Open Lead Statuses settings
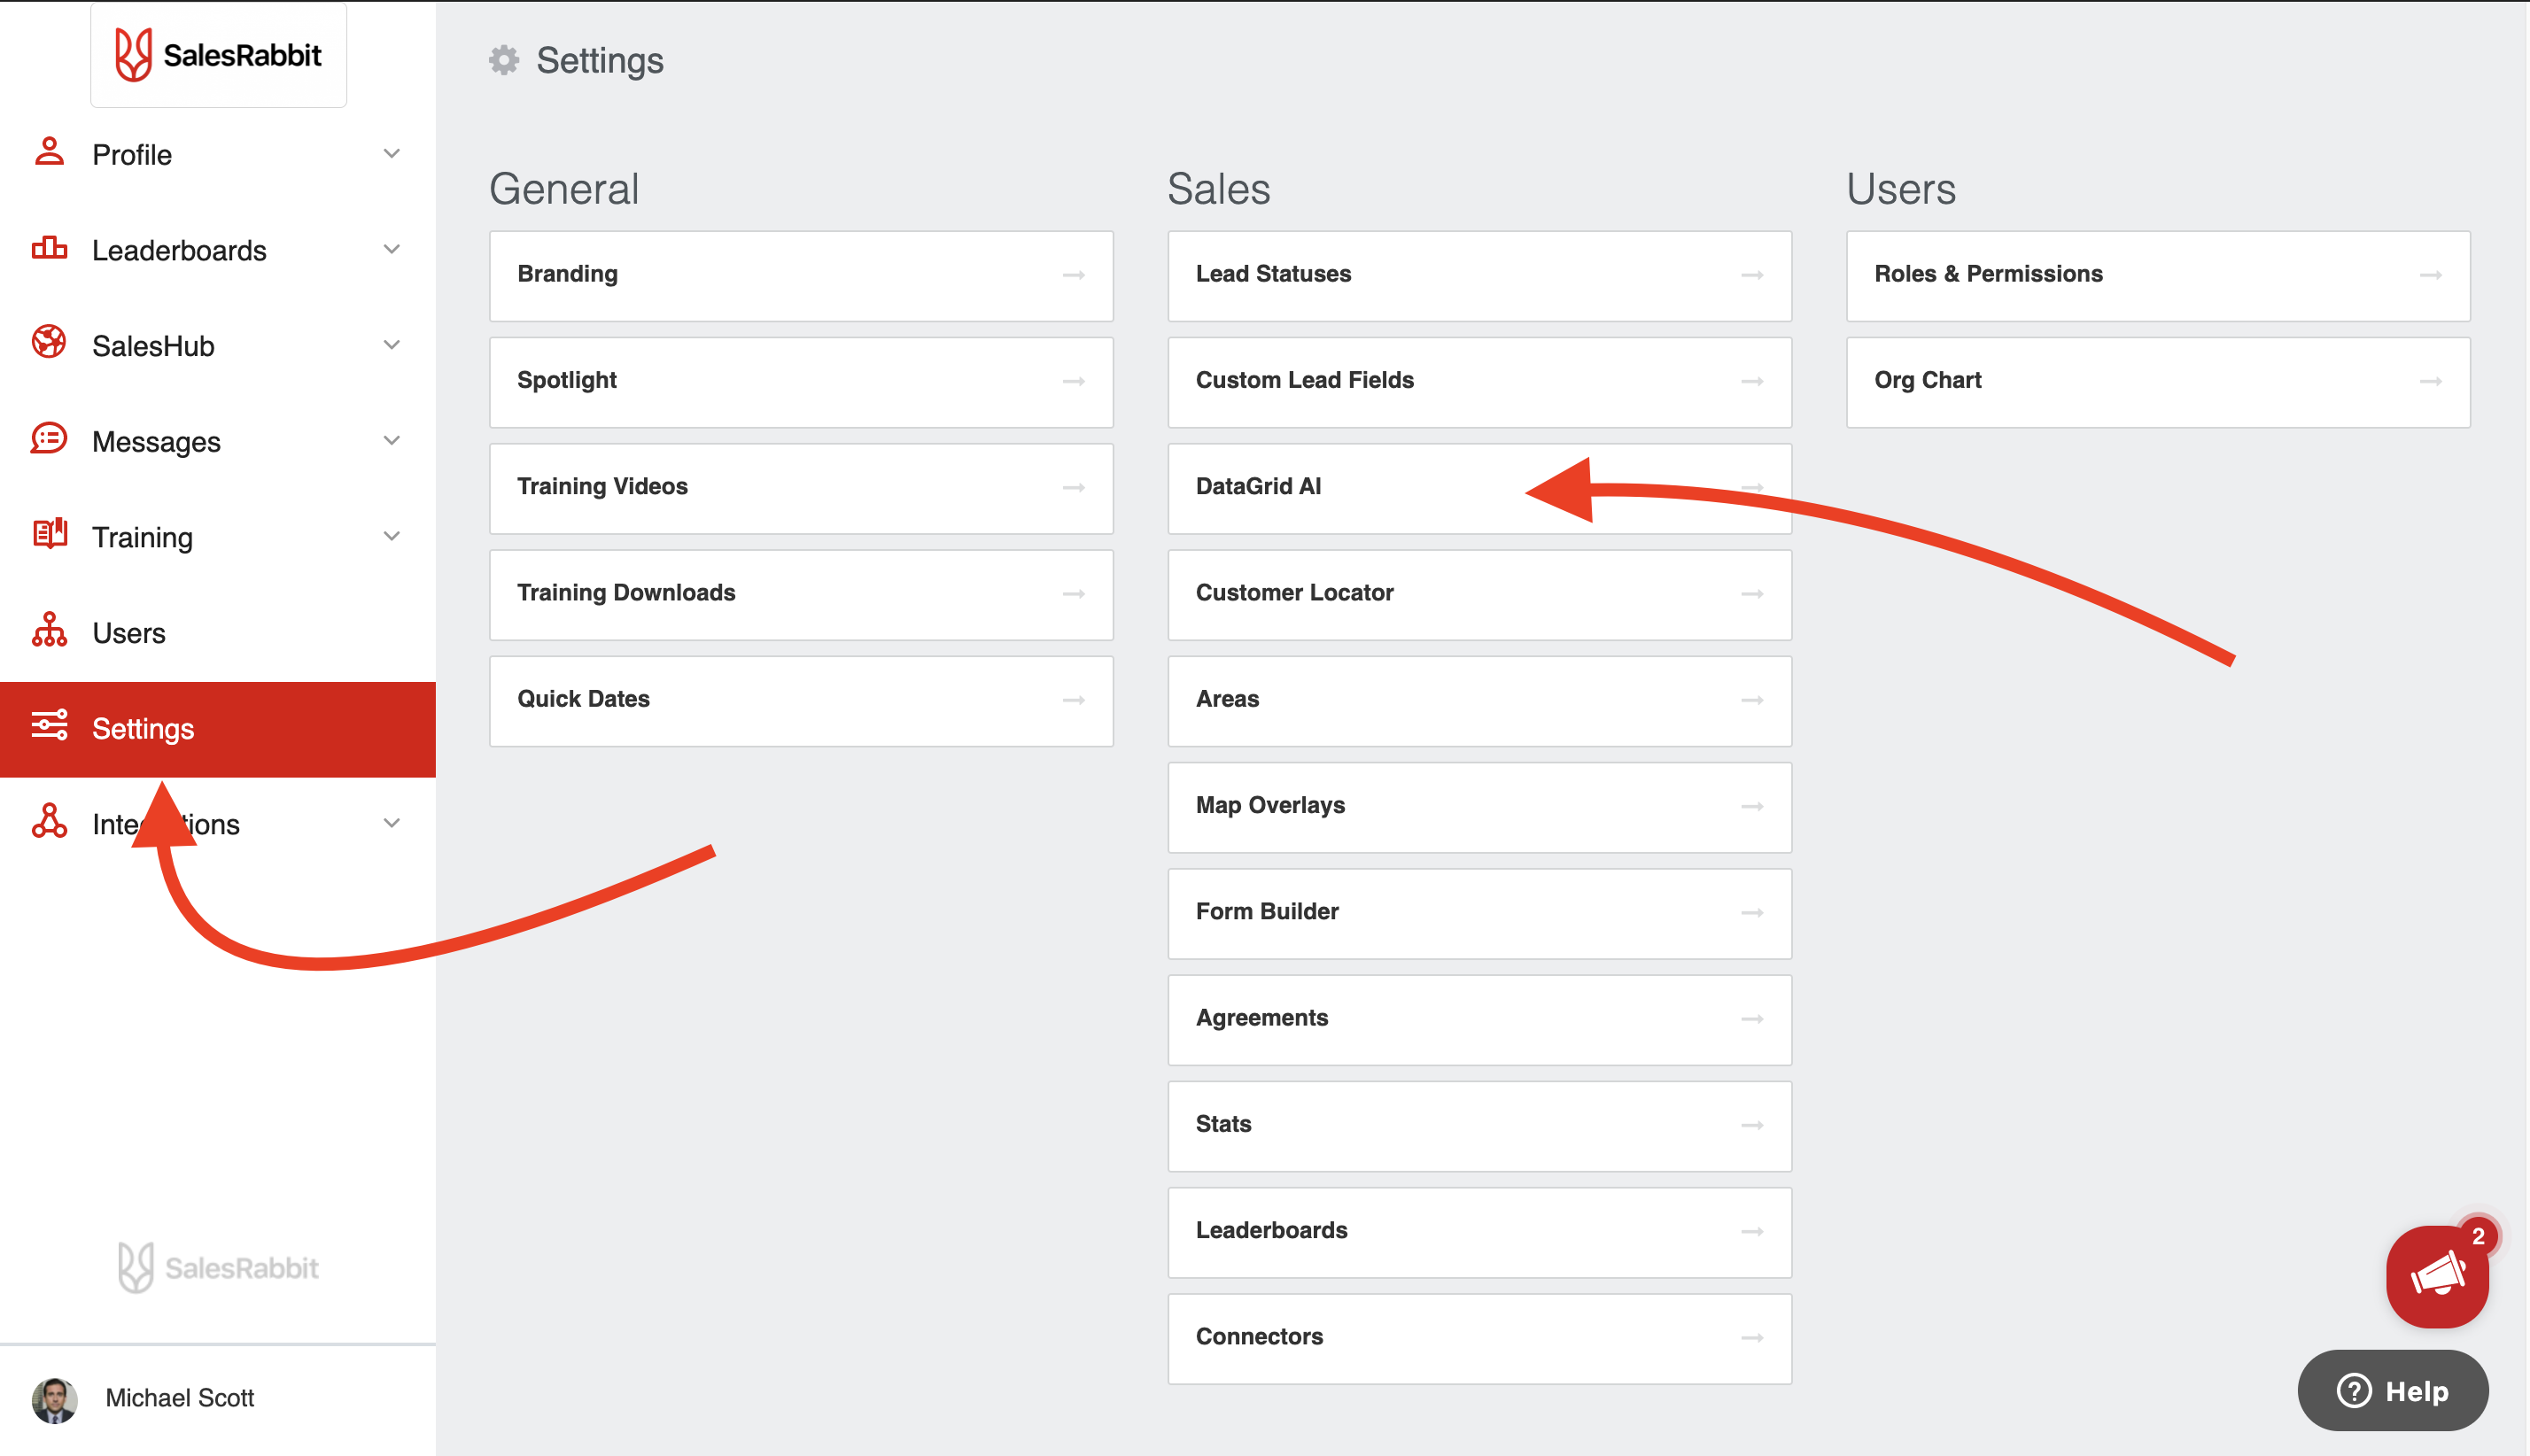 [x=1479, y=276]
